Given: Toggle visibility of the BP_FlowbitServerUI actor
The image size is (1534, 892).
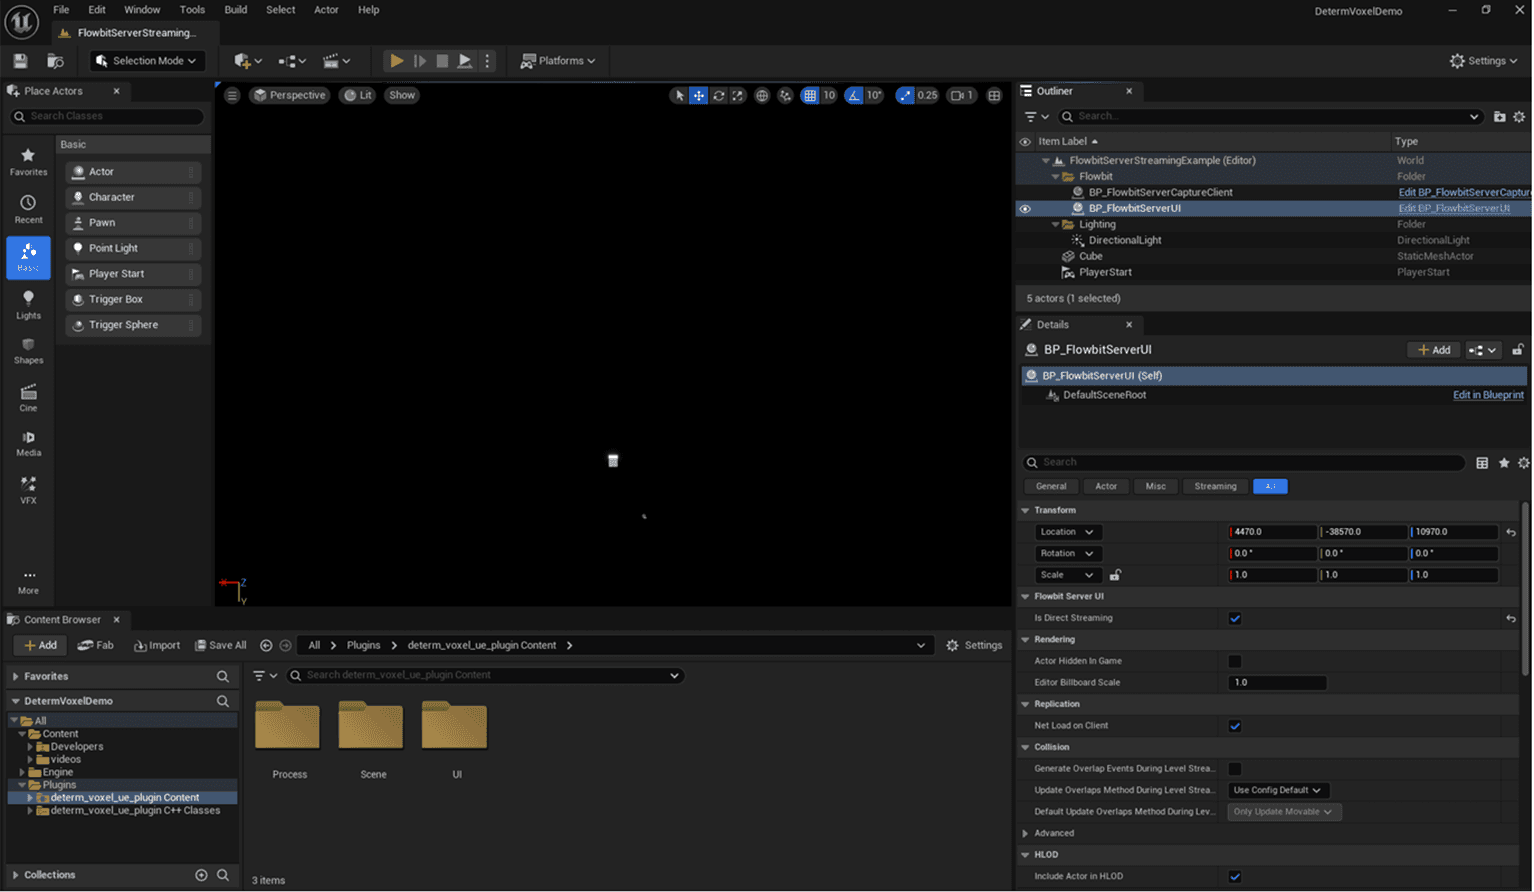Looking at the screenshot, I should click(1025, 209).
